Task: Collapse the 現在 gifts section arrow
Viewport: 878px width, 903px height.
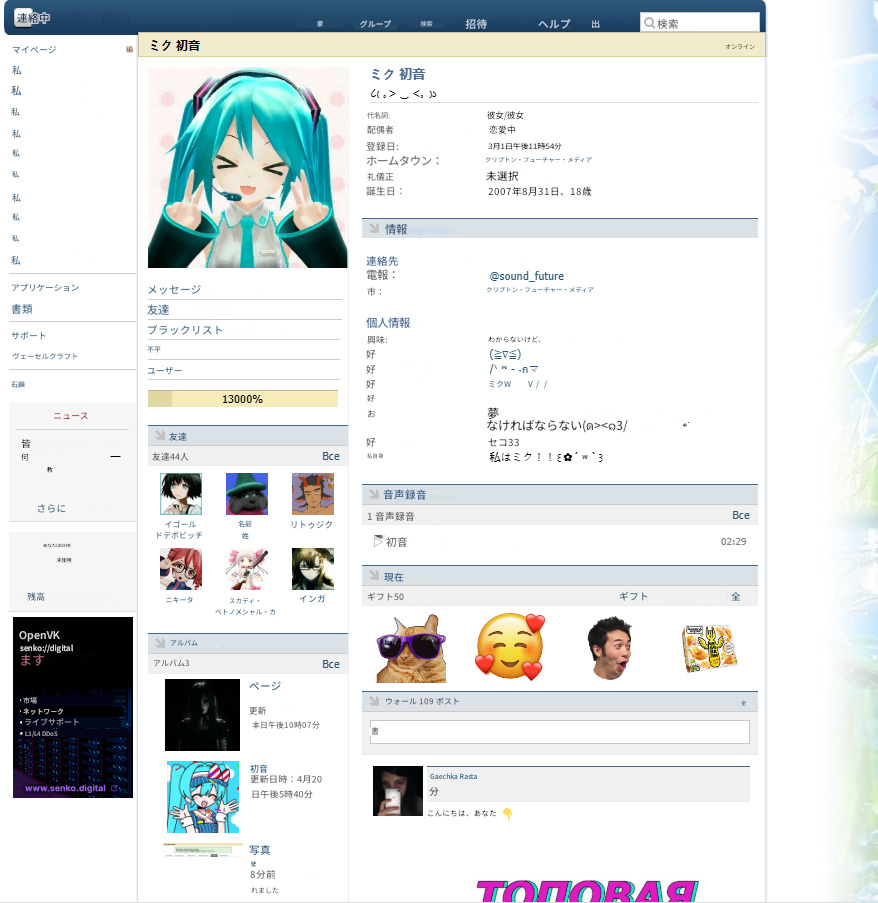Action: (x=374, y=576)
